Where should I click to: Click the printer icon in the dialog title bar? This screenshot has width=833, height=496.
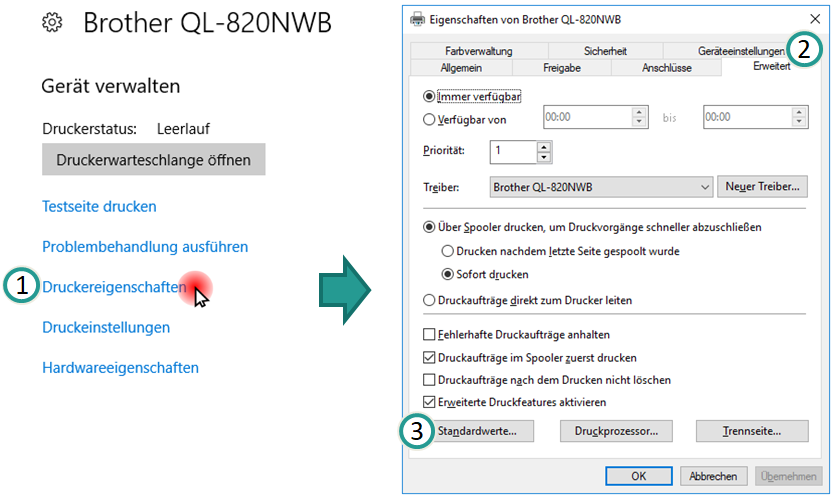tap(418, 20)
